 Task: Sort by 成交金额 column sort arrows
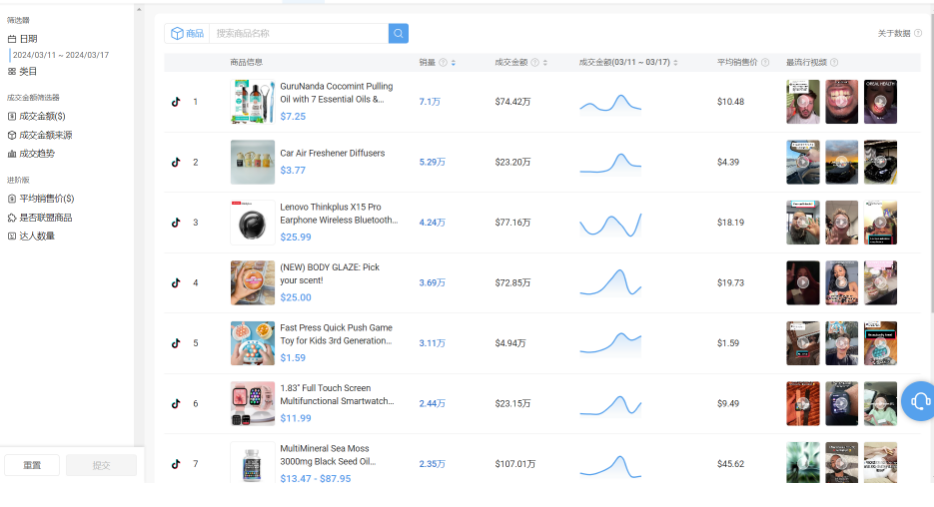pyautogui.click(x=545, y=63)
